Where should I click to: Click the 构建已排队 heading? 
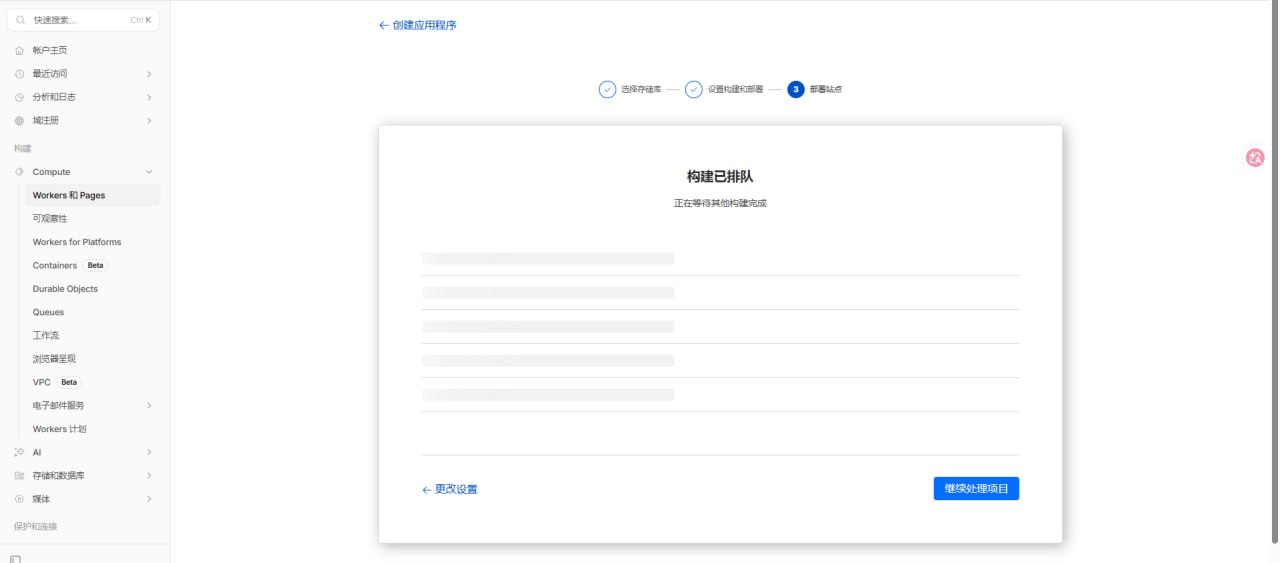point(720,177)
